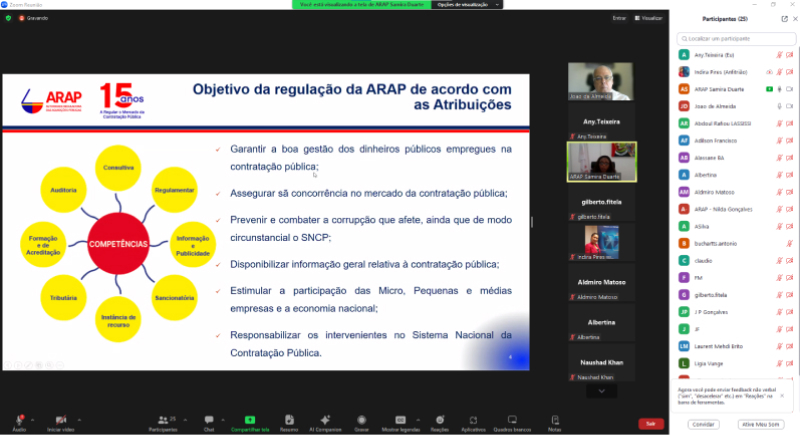Click camera-off icon for Albertina
The height and width of the screenshot is (435, 800).
[x=789, y=175]
